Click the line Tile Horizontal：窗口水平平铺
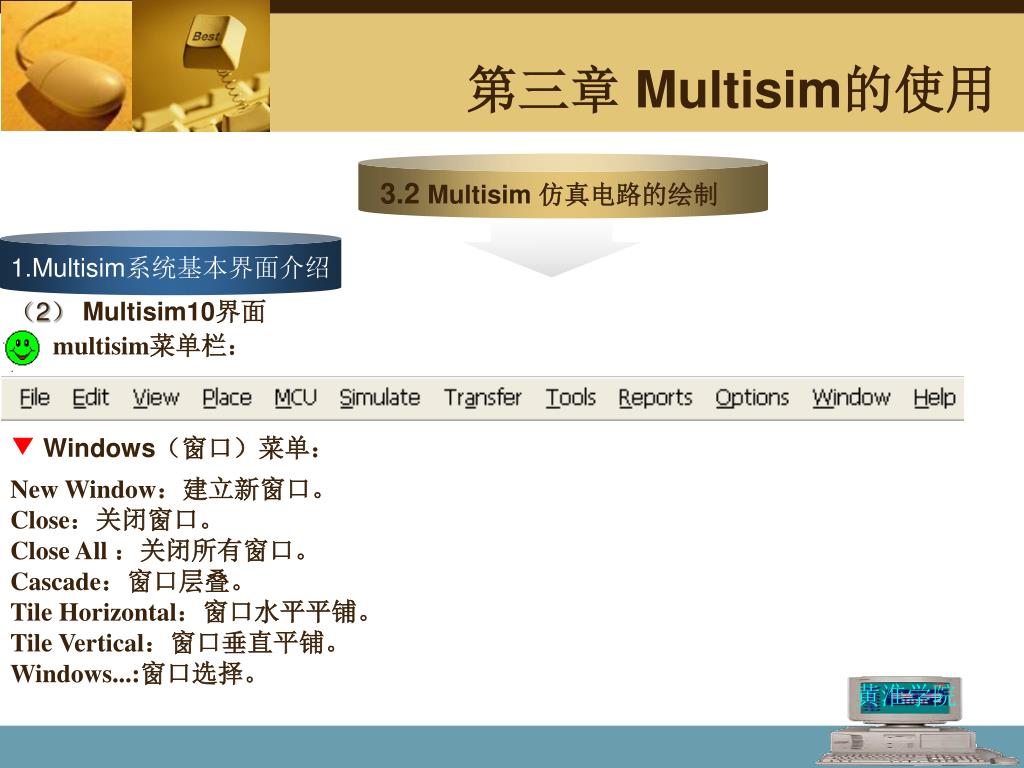This screenshot has width=1024, height=768. click(191, 613)
